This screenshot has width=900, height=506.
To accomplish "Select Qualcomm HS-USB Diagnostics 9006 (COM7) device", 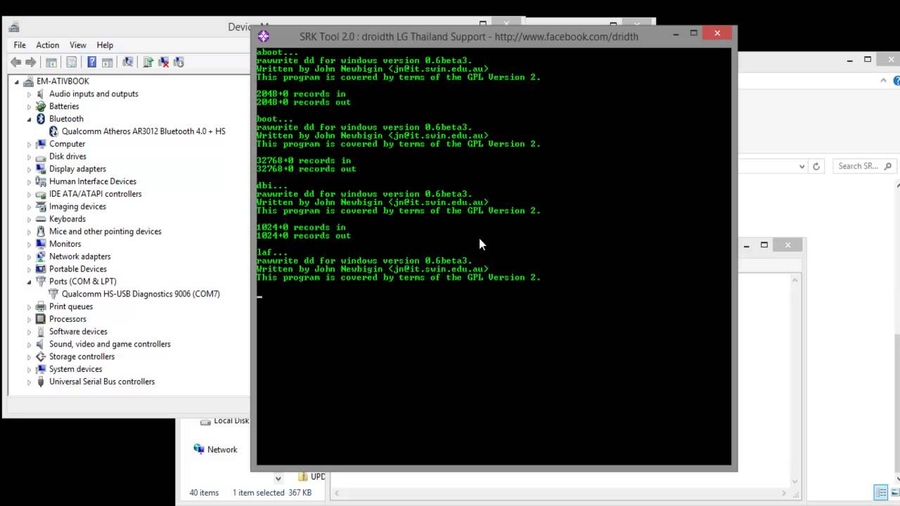I will coord(140,294).
